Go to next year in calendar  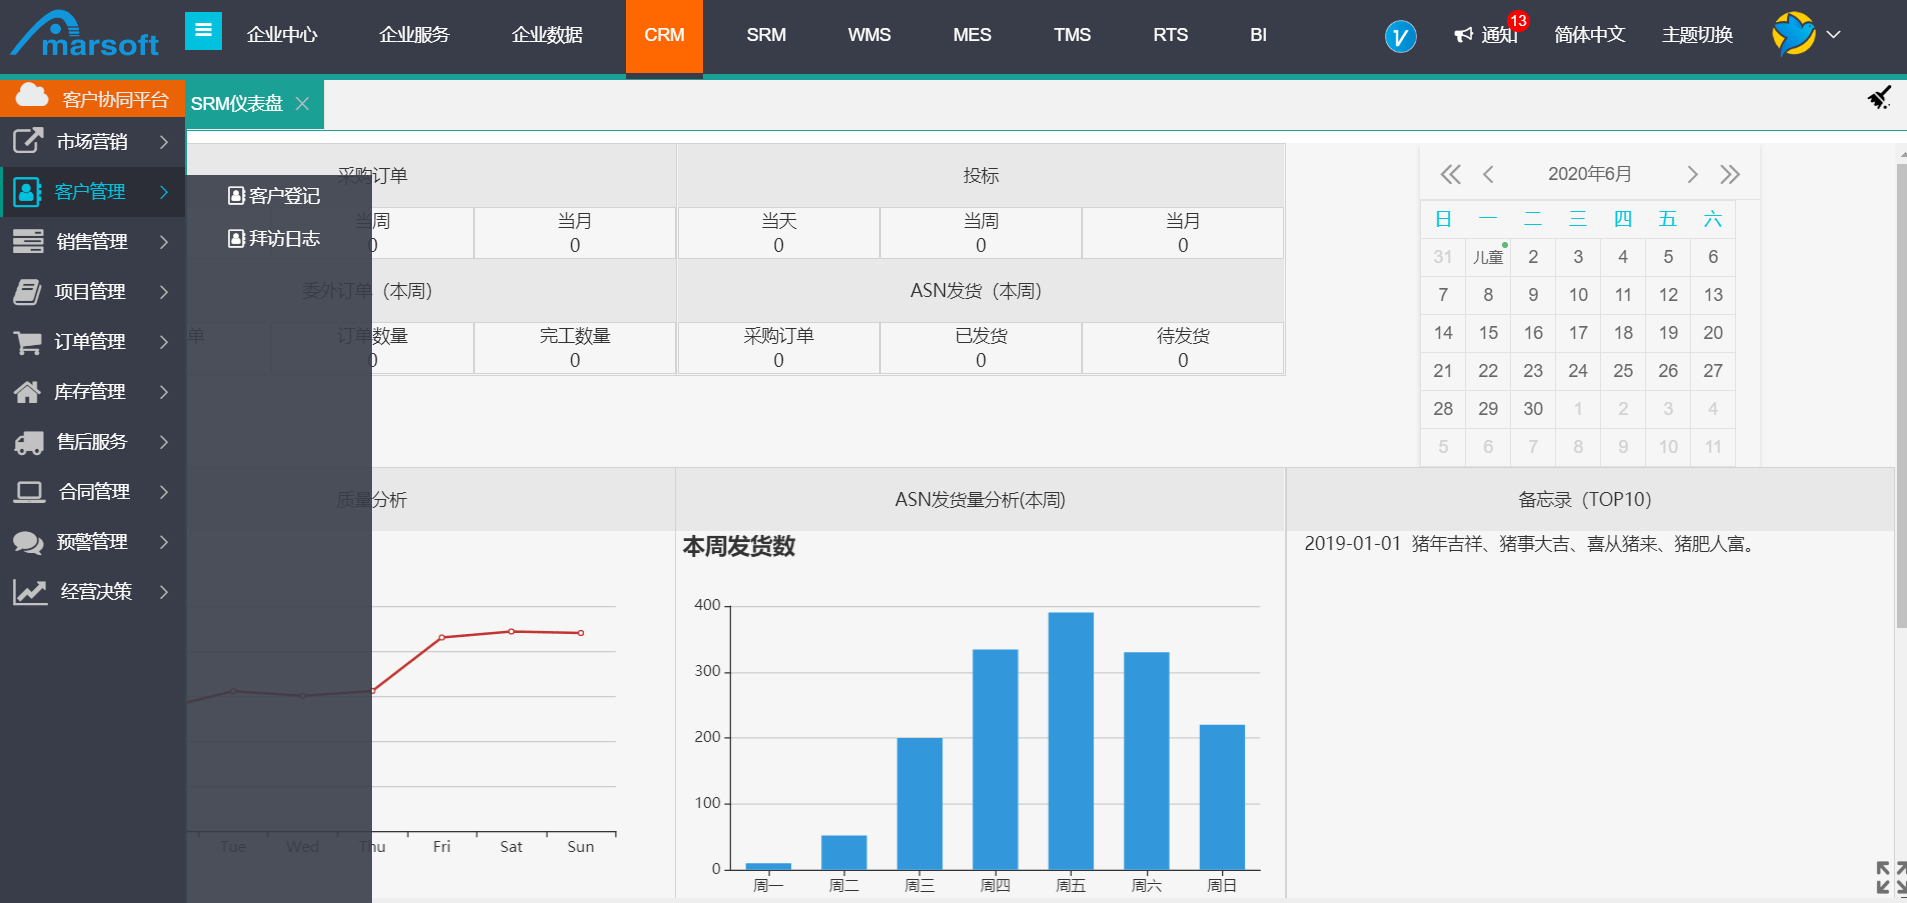[1730, 175]
